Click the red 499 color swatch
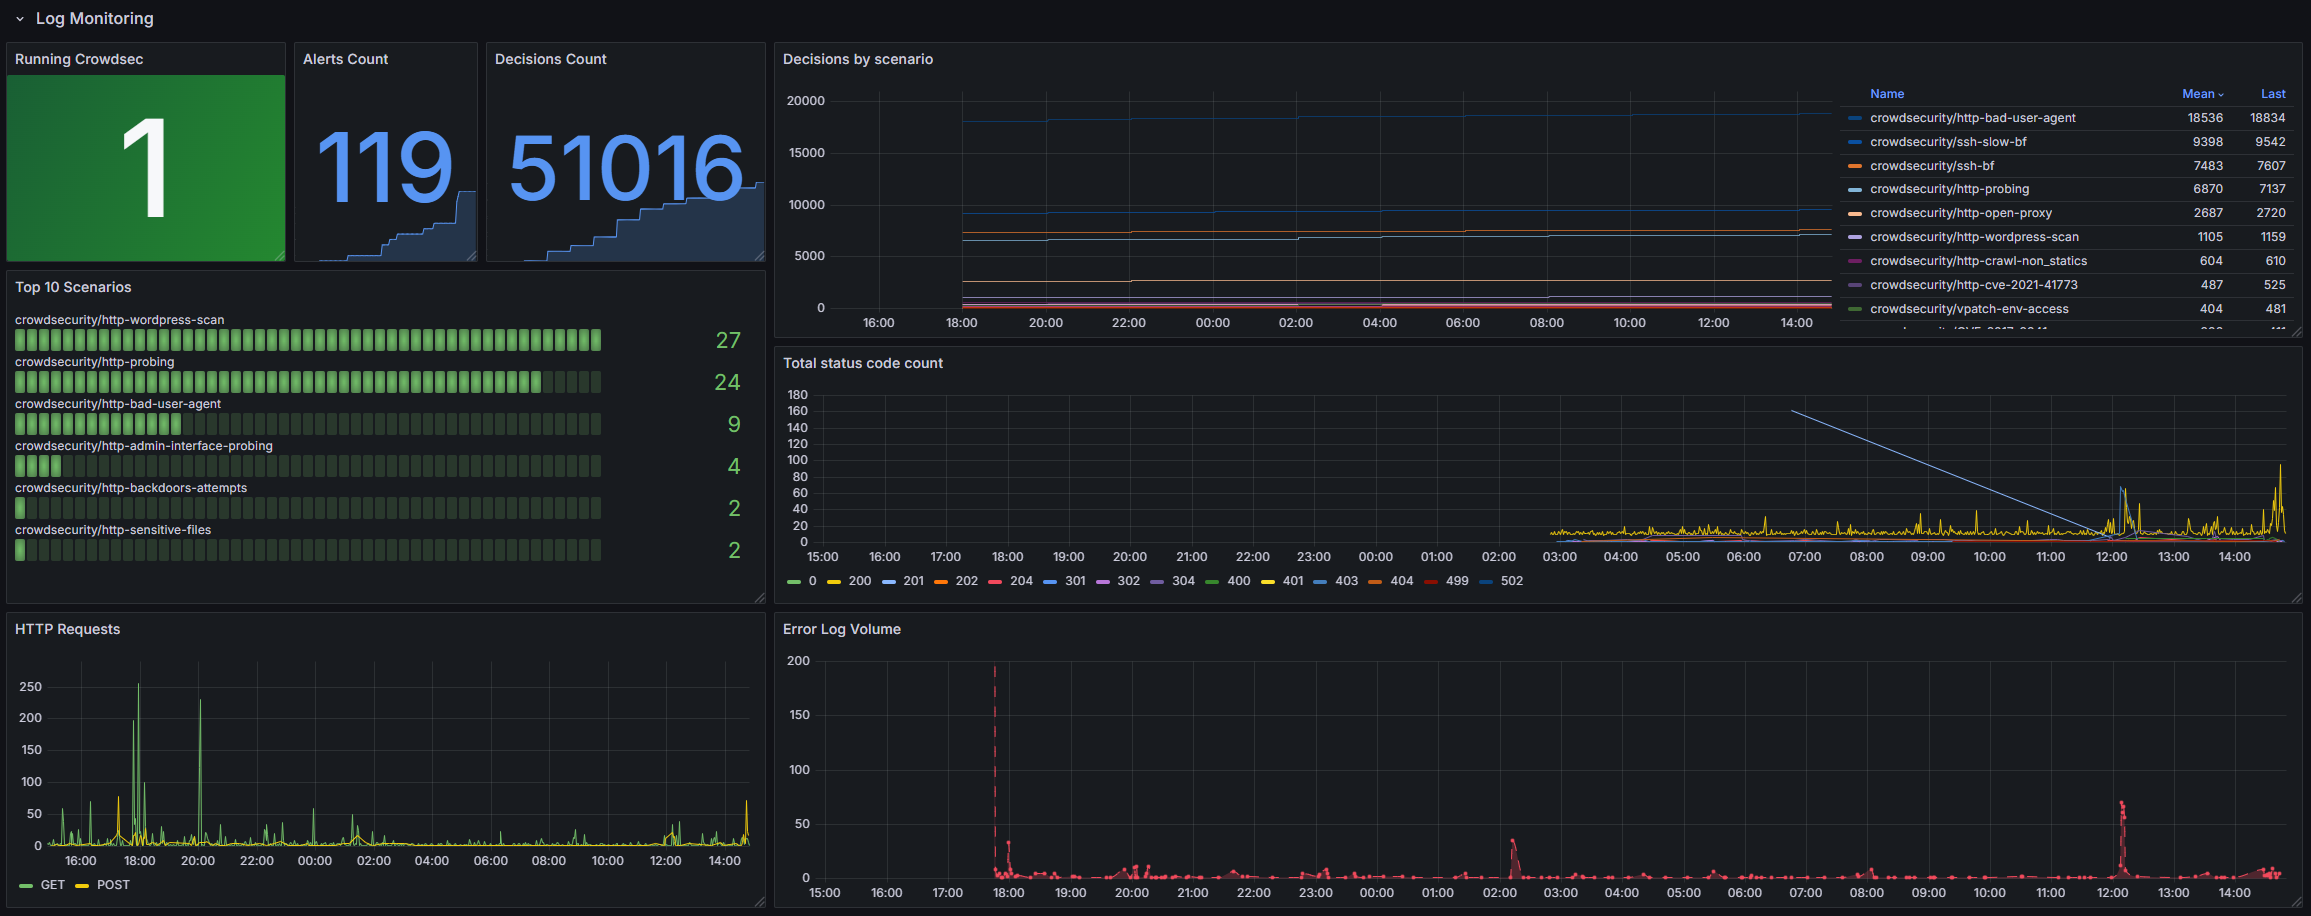This screenshot has width=2311, height=916. pyautogui.click(x=1430, y=581)
